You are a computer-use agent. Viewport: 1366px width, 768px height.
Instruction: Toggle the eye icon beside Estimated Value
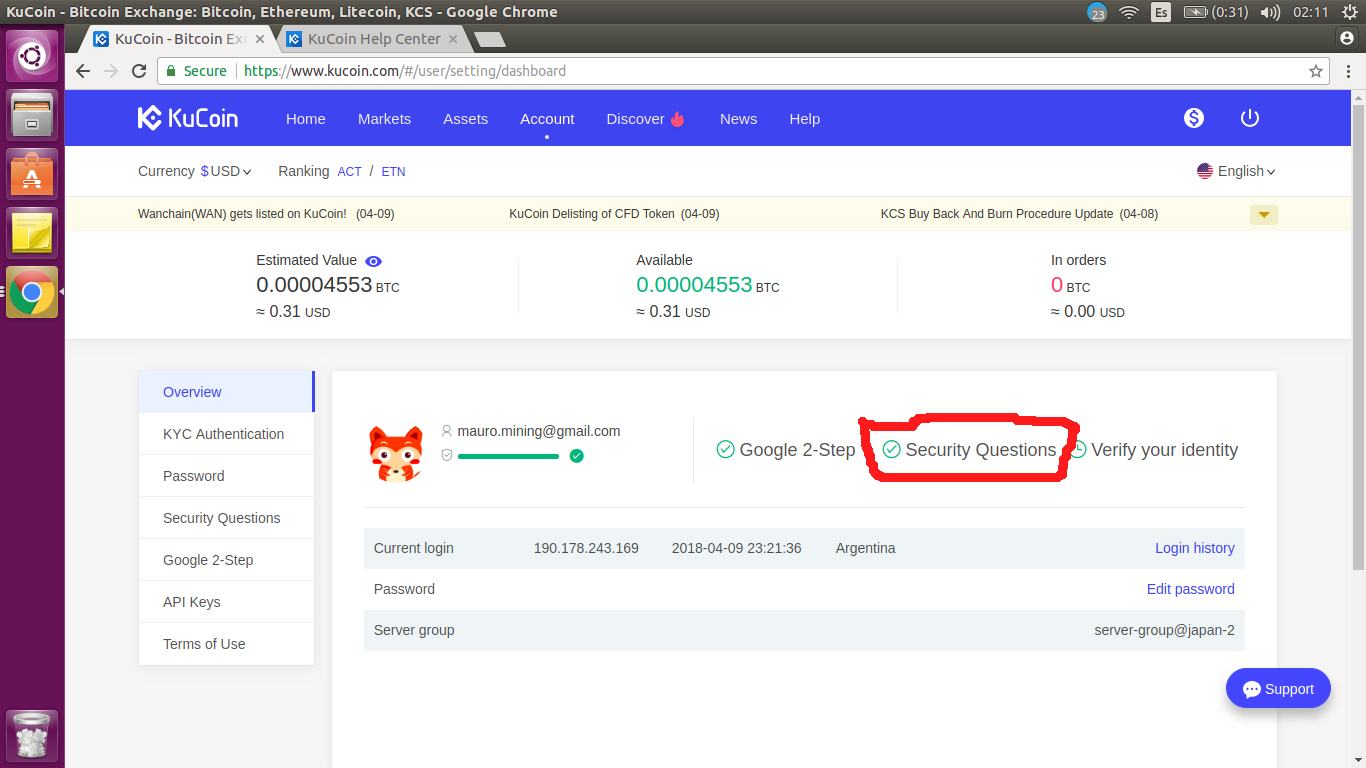pos(373,260)
